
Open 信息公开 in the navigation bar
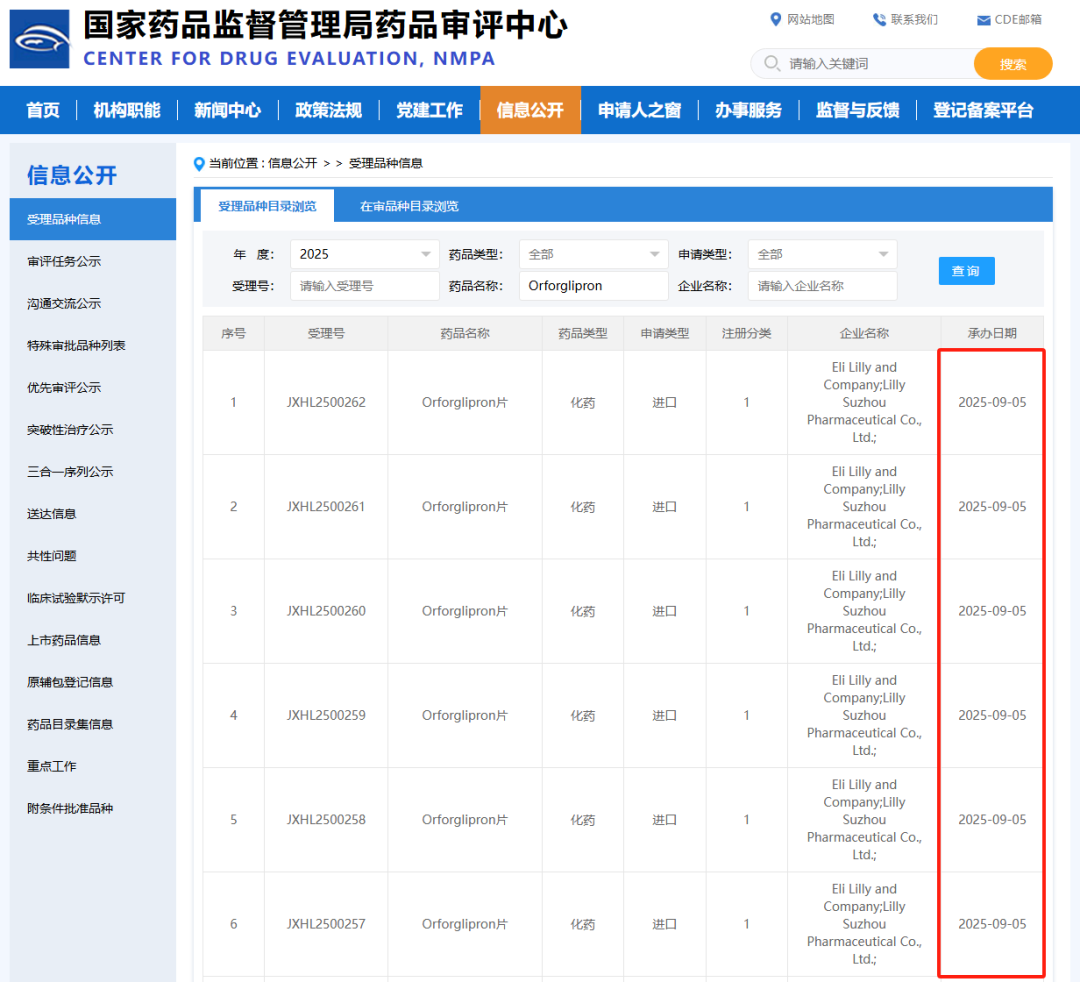tap(530, 110)
